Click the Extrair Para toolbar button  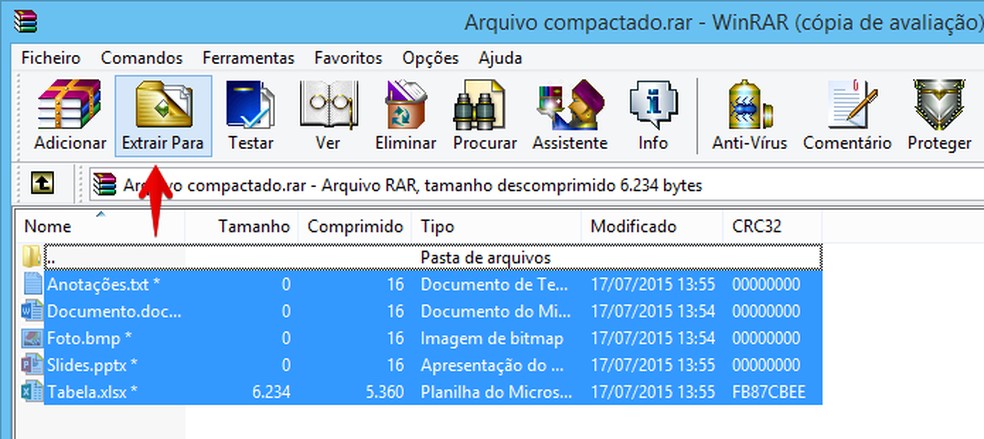(163, 116)
